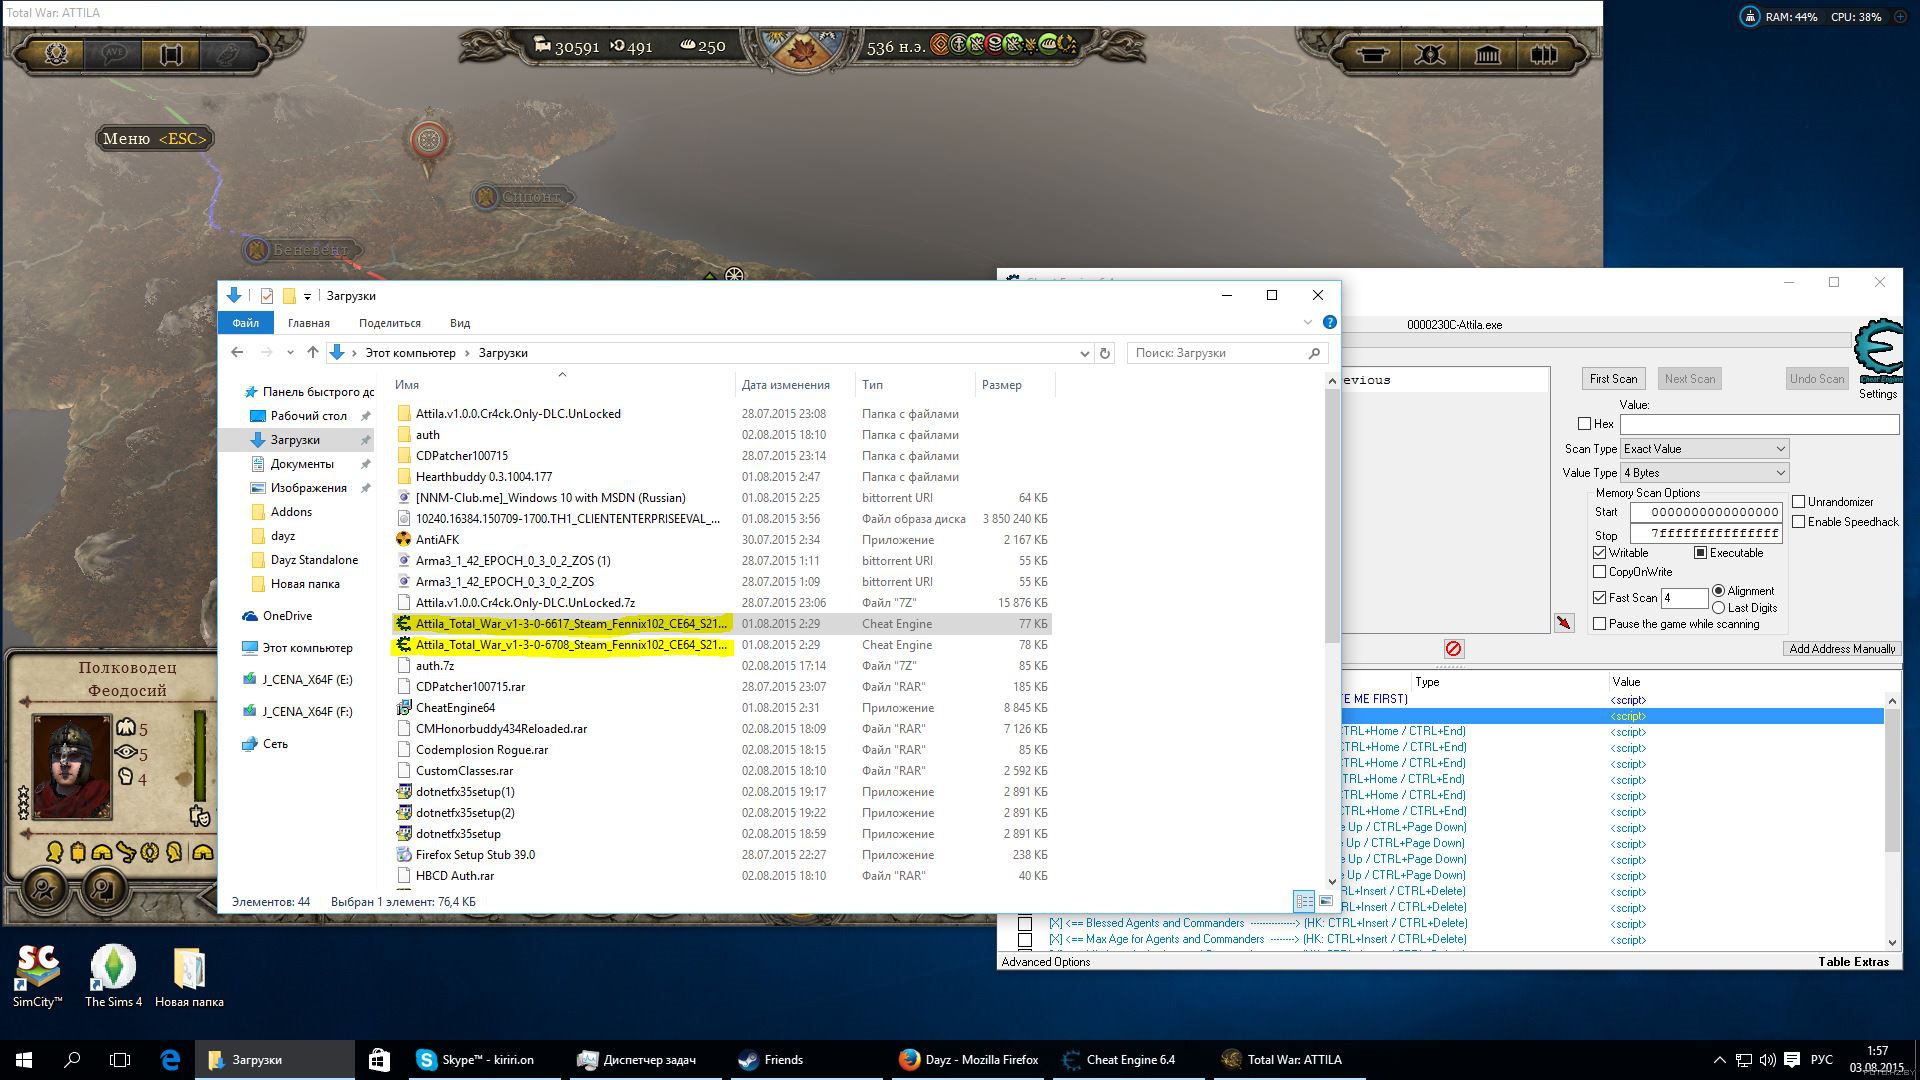This screenshot has height=1080, width=1920.
Task: Click the memory Start address field
Action: click(x=1706, y=512)
